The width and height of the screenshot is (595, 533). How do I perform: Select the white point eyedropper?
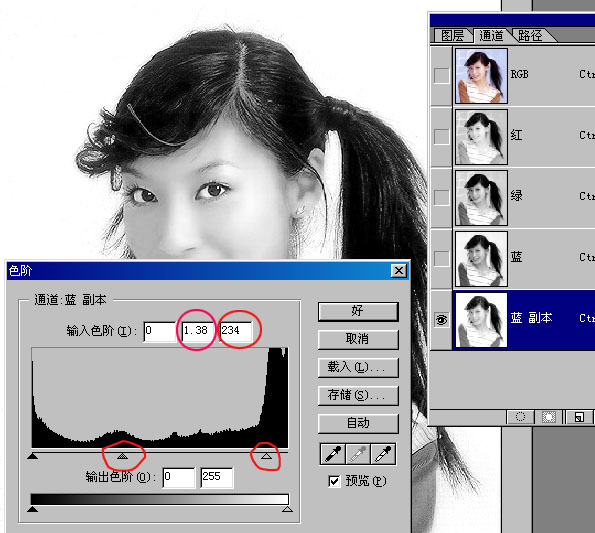(x=383, y=454)
